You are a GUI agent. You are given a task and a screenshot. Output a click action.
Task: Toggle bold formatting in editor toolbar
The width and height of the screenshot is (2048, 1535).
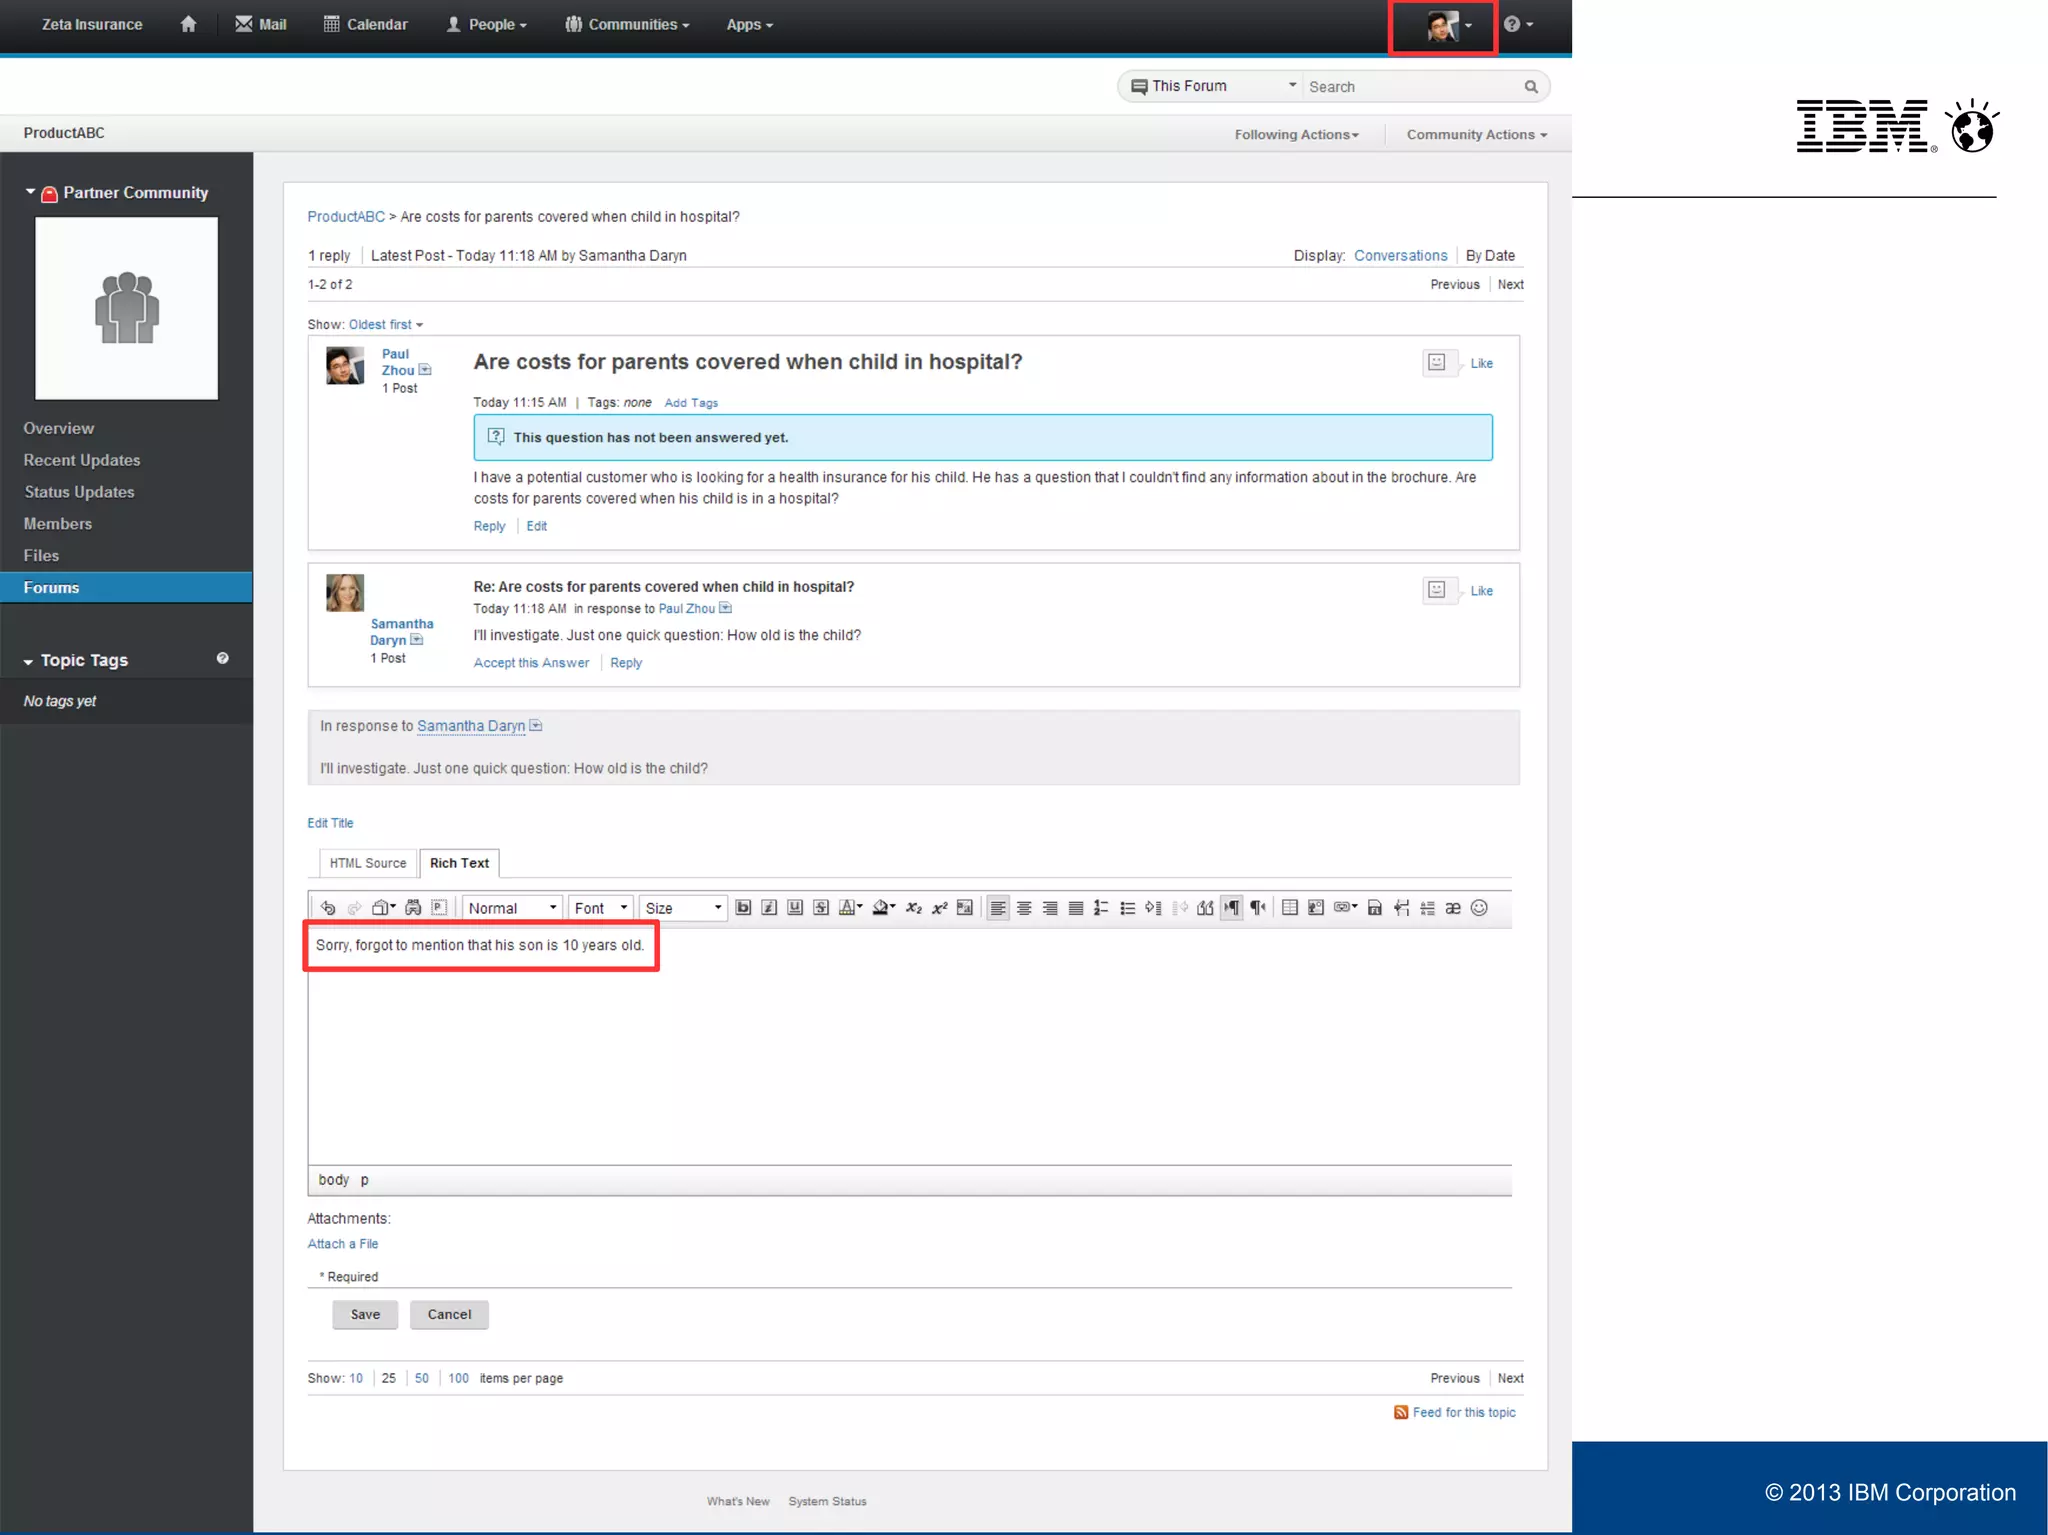point(743,908)
